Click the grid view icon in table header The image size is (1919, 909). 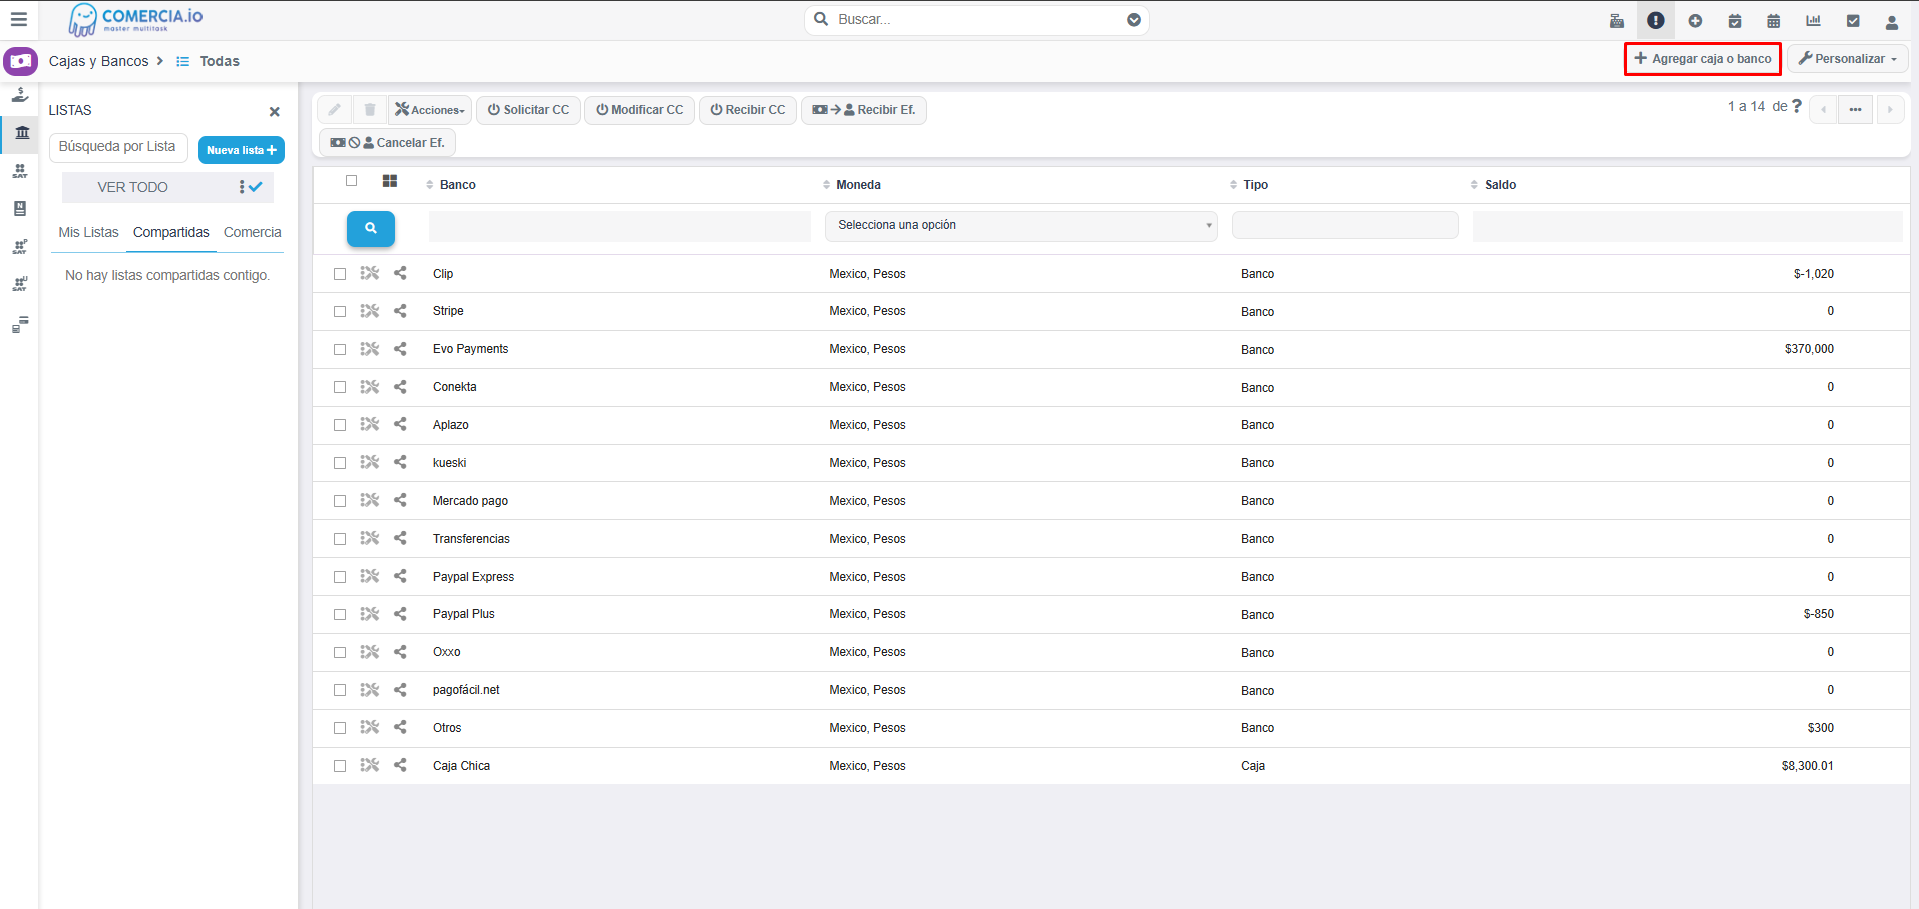point(390,181)
